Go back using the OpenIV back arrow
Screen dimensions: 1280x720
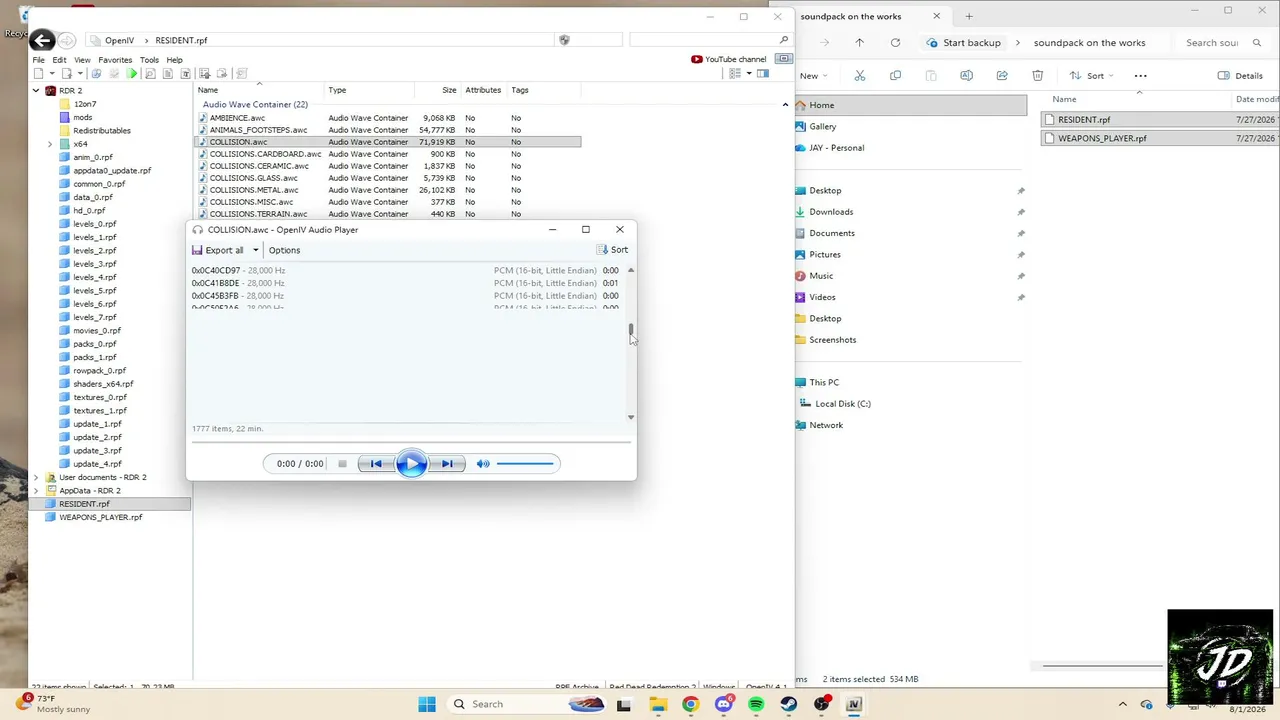click(x=41, y=40)
